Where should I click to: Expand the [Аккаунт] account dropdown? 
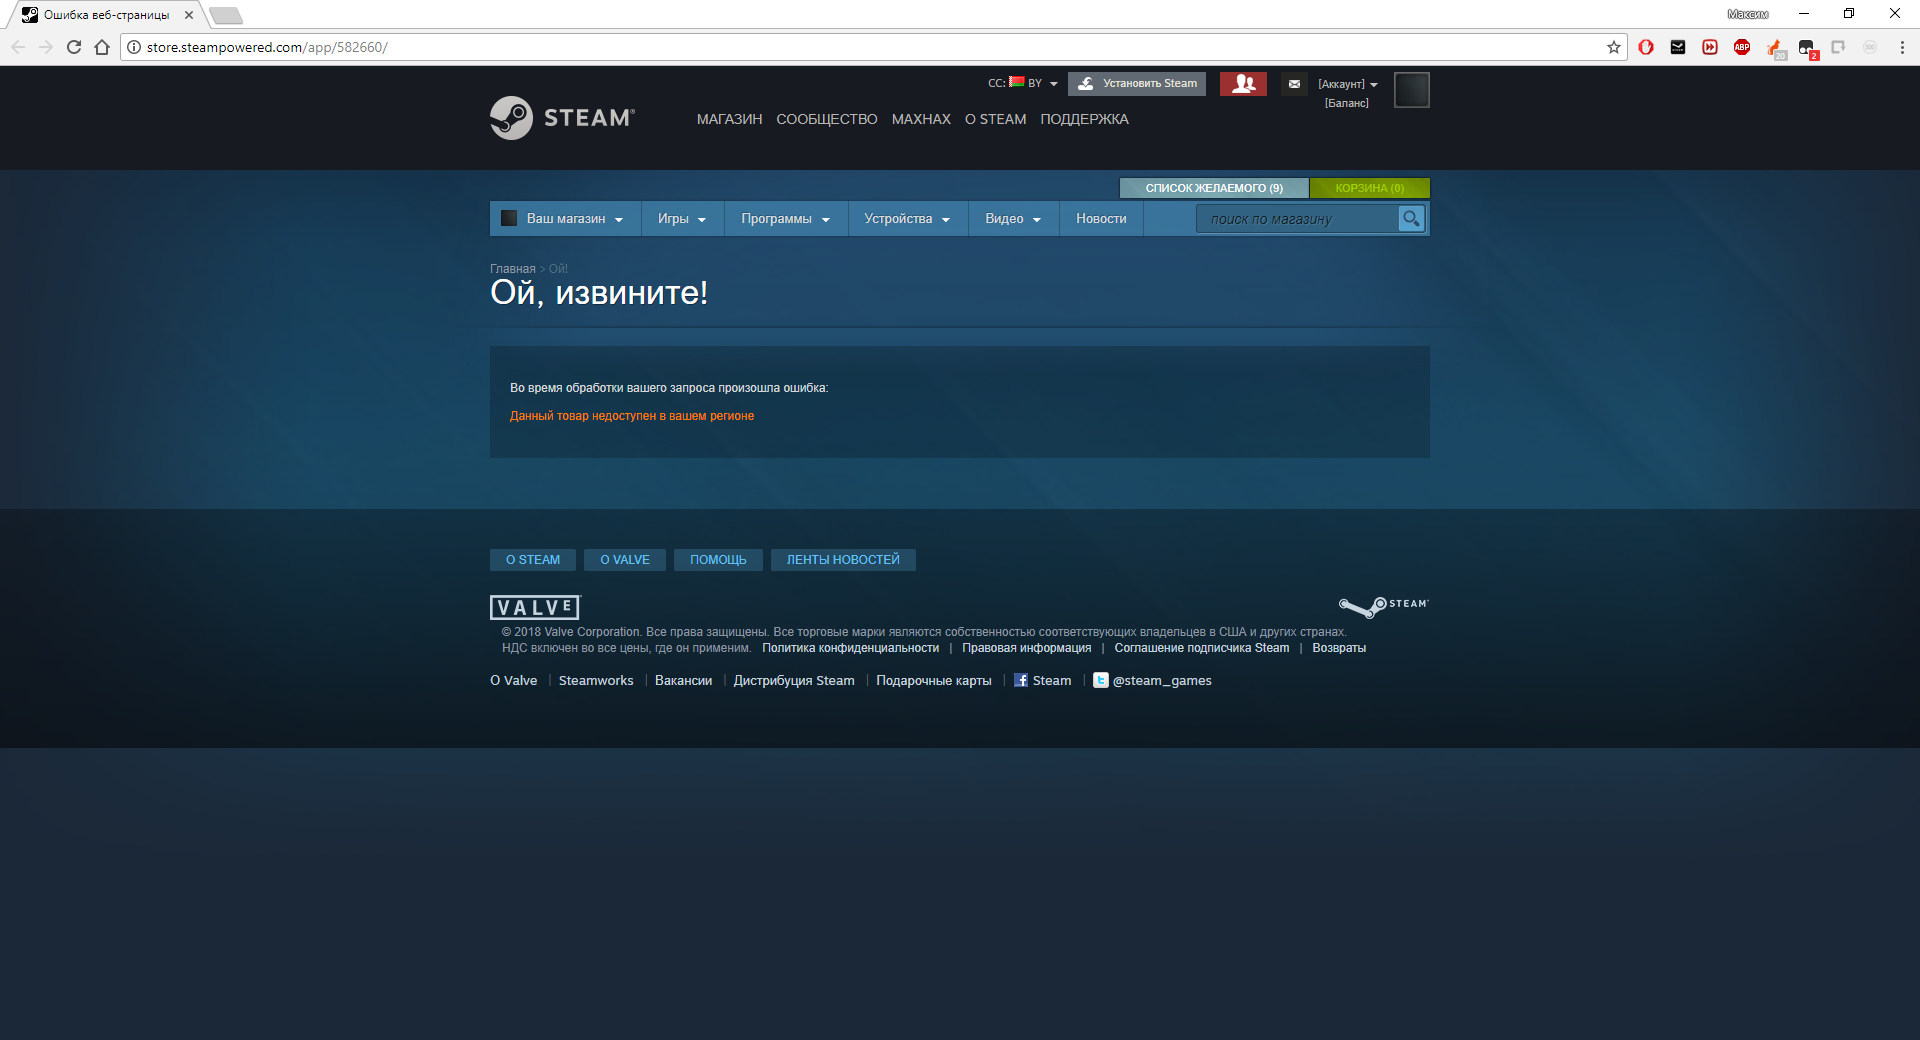click(1348, 84)
